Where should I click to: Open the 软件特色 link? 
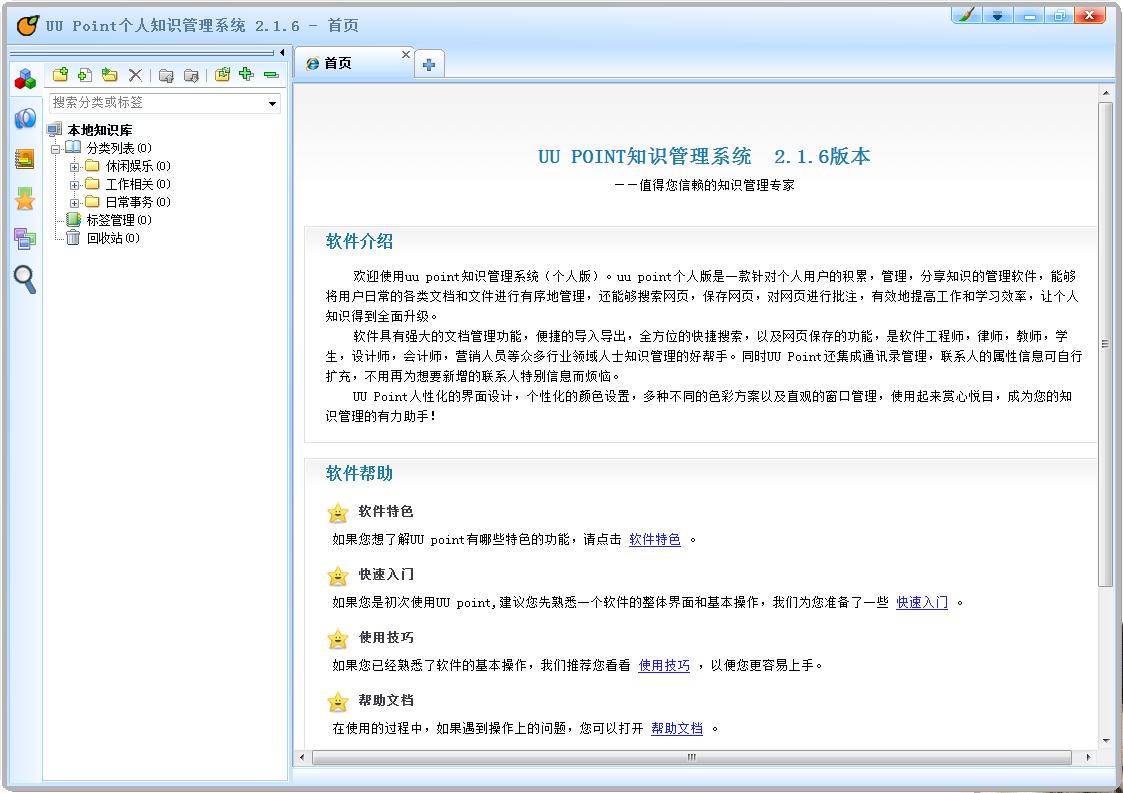pyautogui.click(x=654, y=540)
